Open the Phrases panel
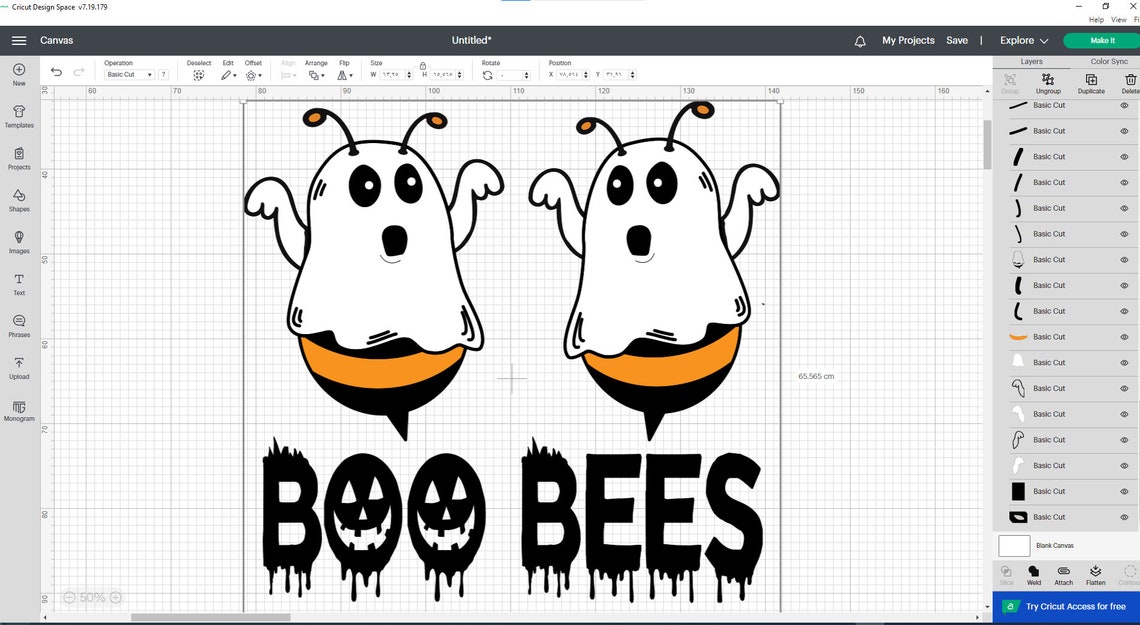 [x=18, y=325]
